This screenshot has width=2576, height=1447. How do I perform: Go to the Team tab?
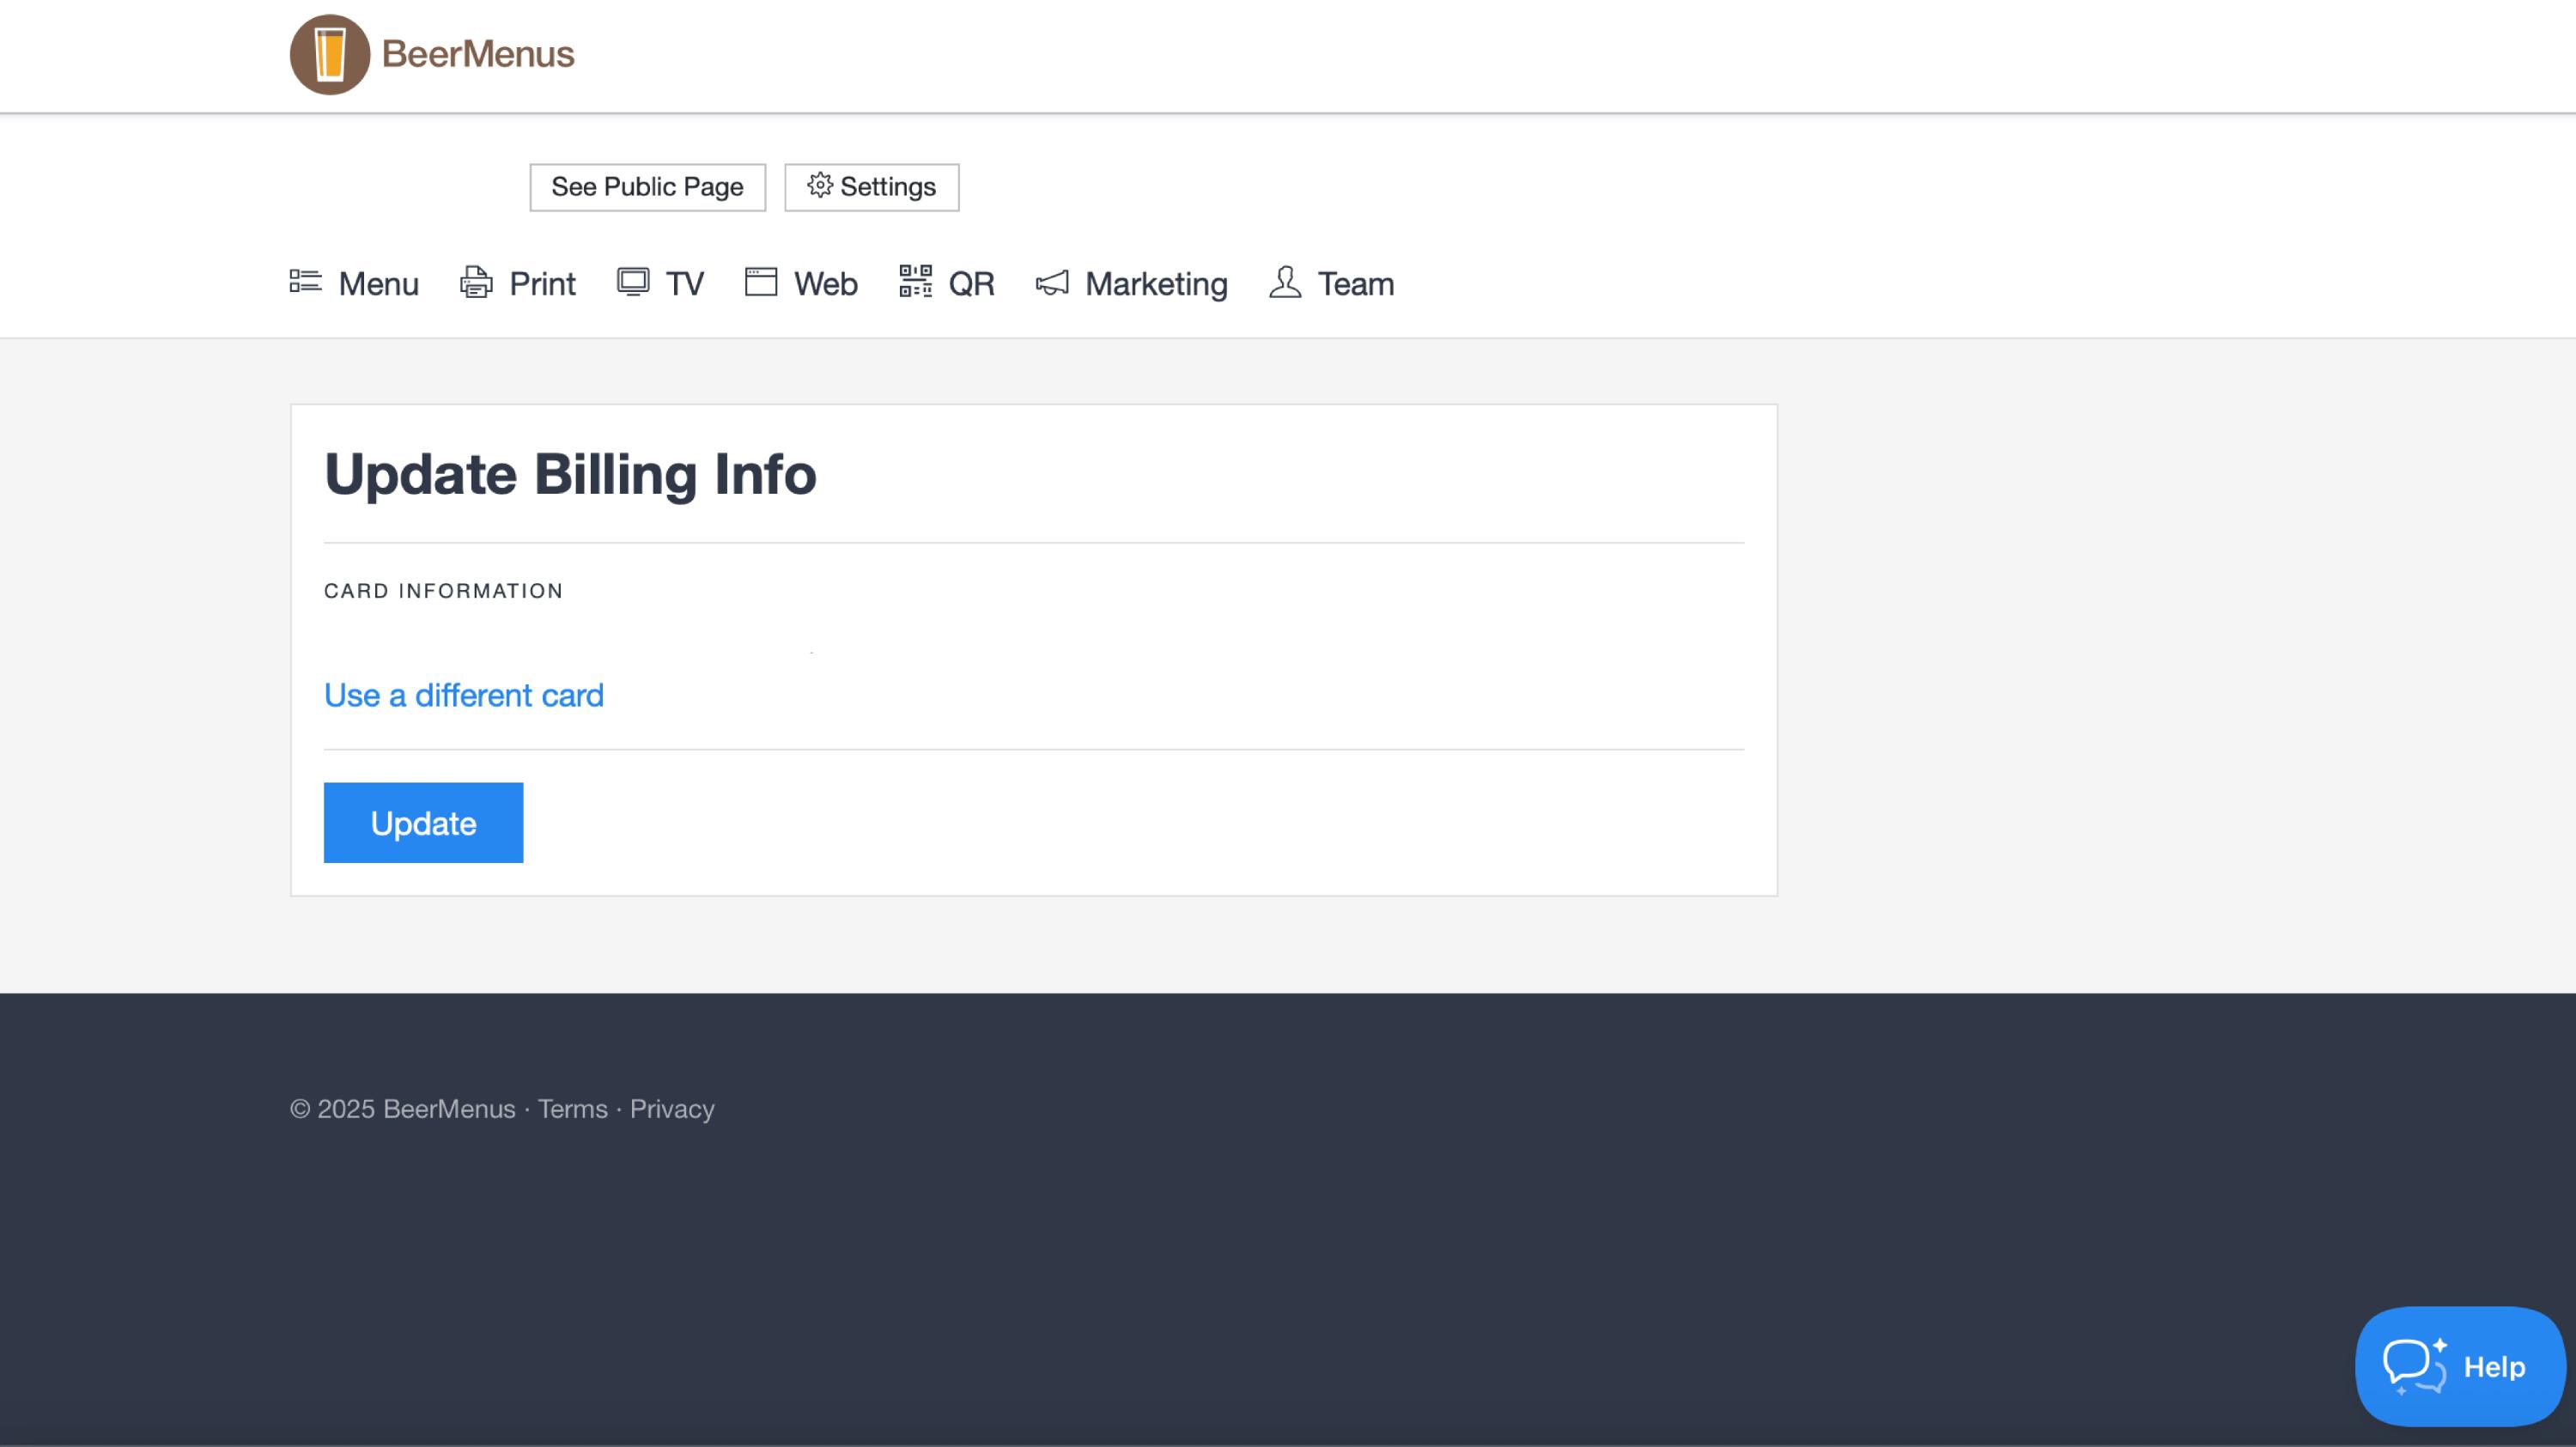[1355, 284]
